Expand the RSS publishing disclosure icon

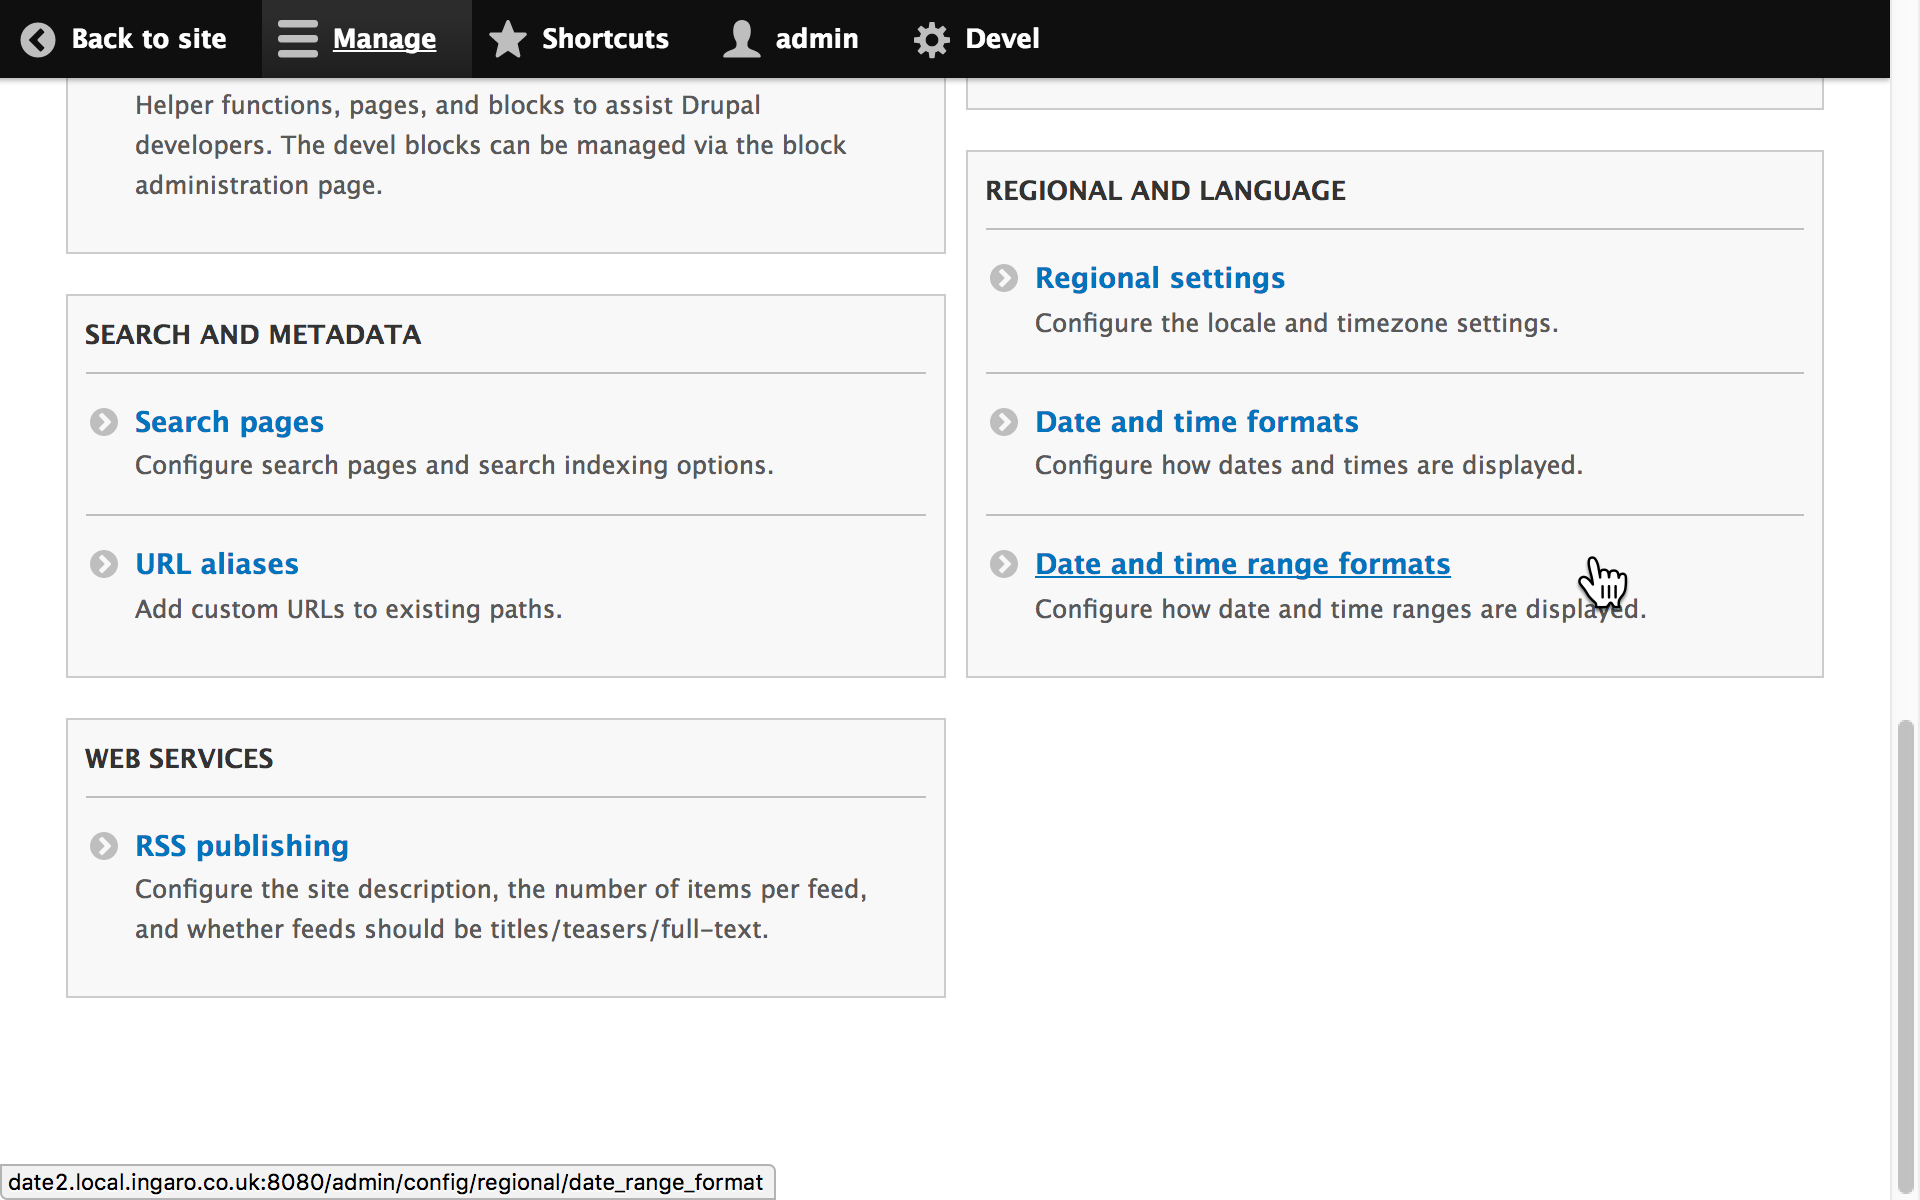[104, 843]
